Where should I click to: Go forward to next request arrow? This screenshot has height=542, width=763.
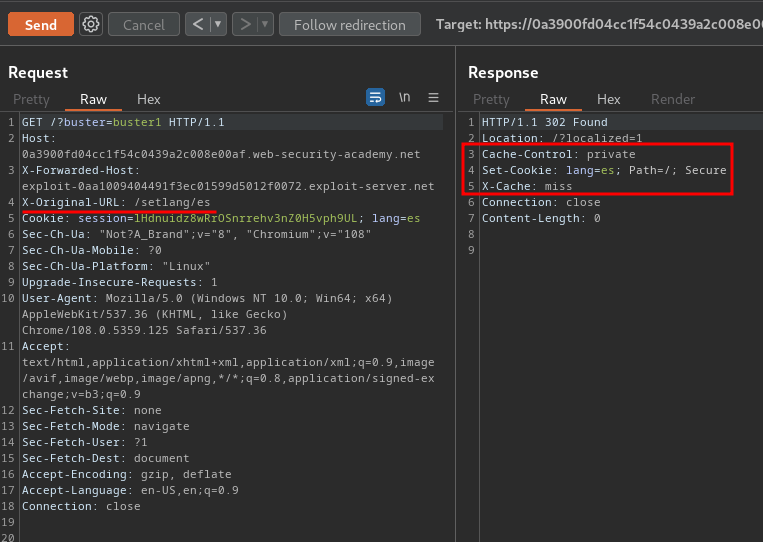(245, 24)
